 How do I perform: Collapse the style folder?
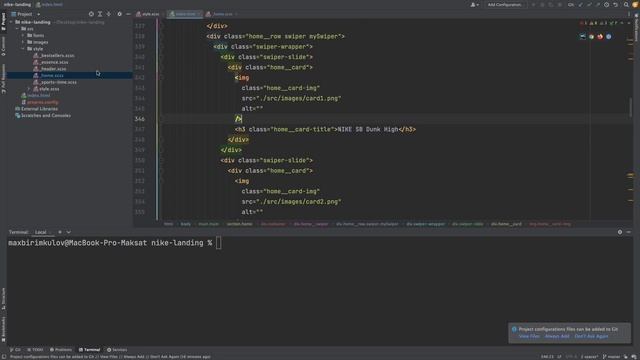coord(23,49)
